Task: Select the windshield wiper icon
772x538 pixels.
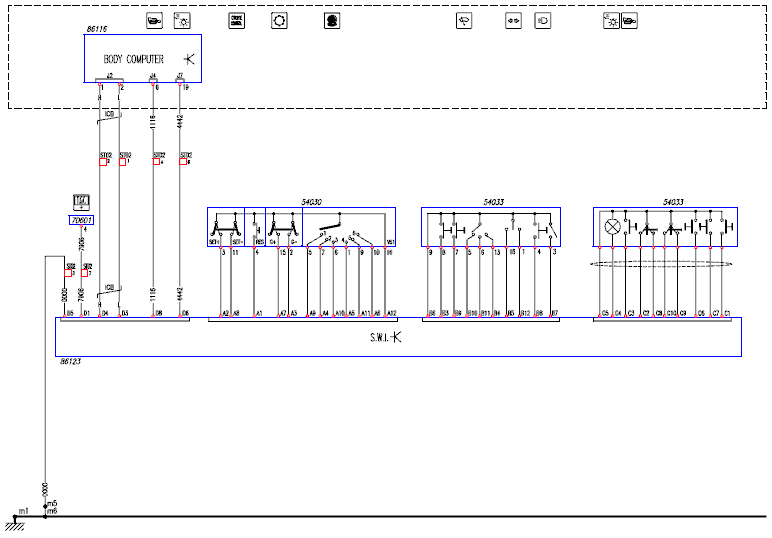Action: point(463,20)
